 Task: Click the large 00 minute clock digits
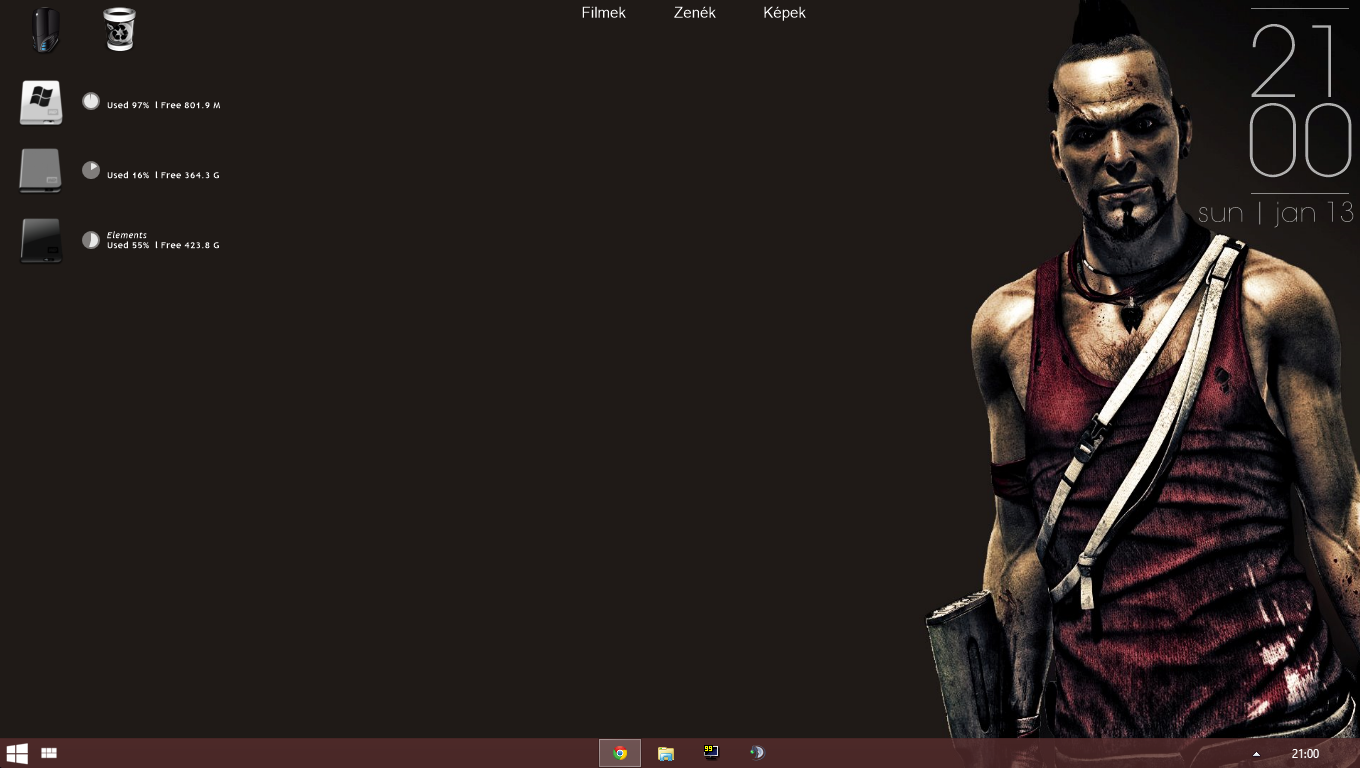point(1300,139)
